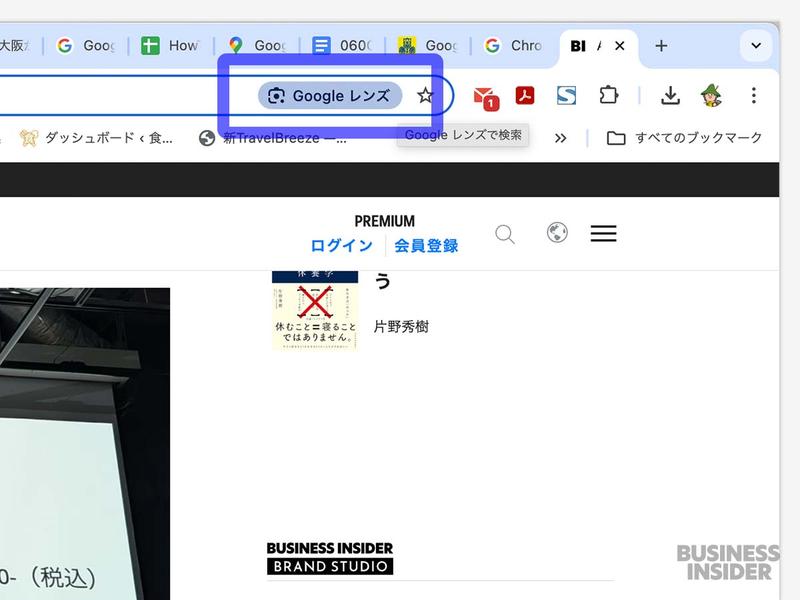Switch to the 0600 Google Docs tab
Screen dimensions: 800x600
342,46
